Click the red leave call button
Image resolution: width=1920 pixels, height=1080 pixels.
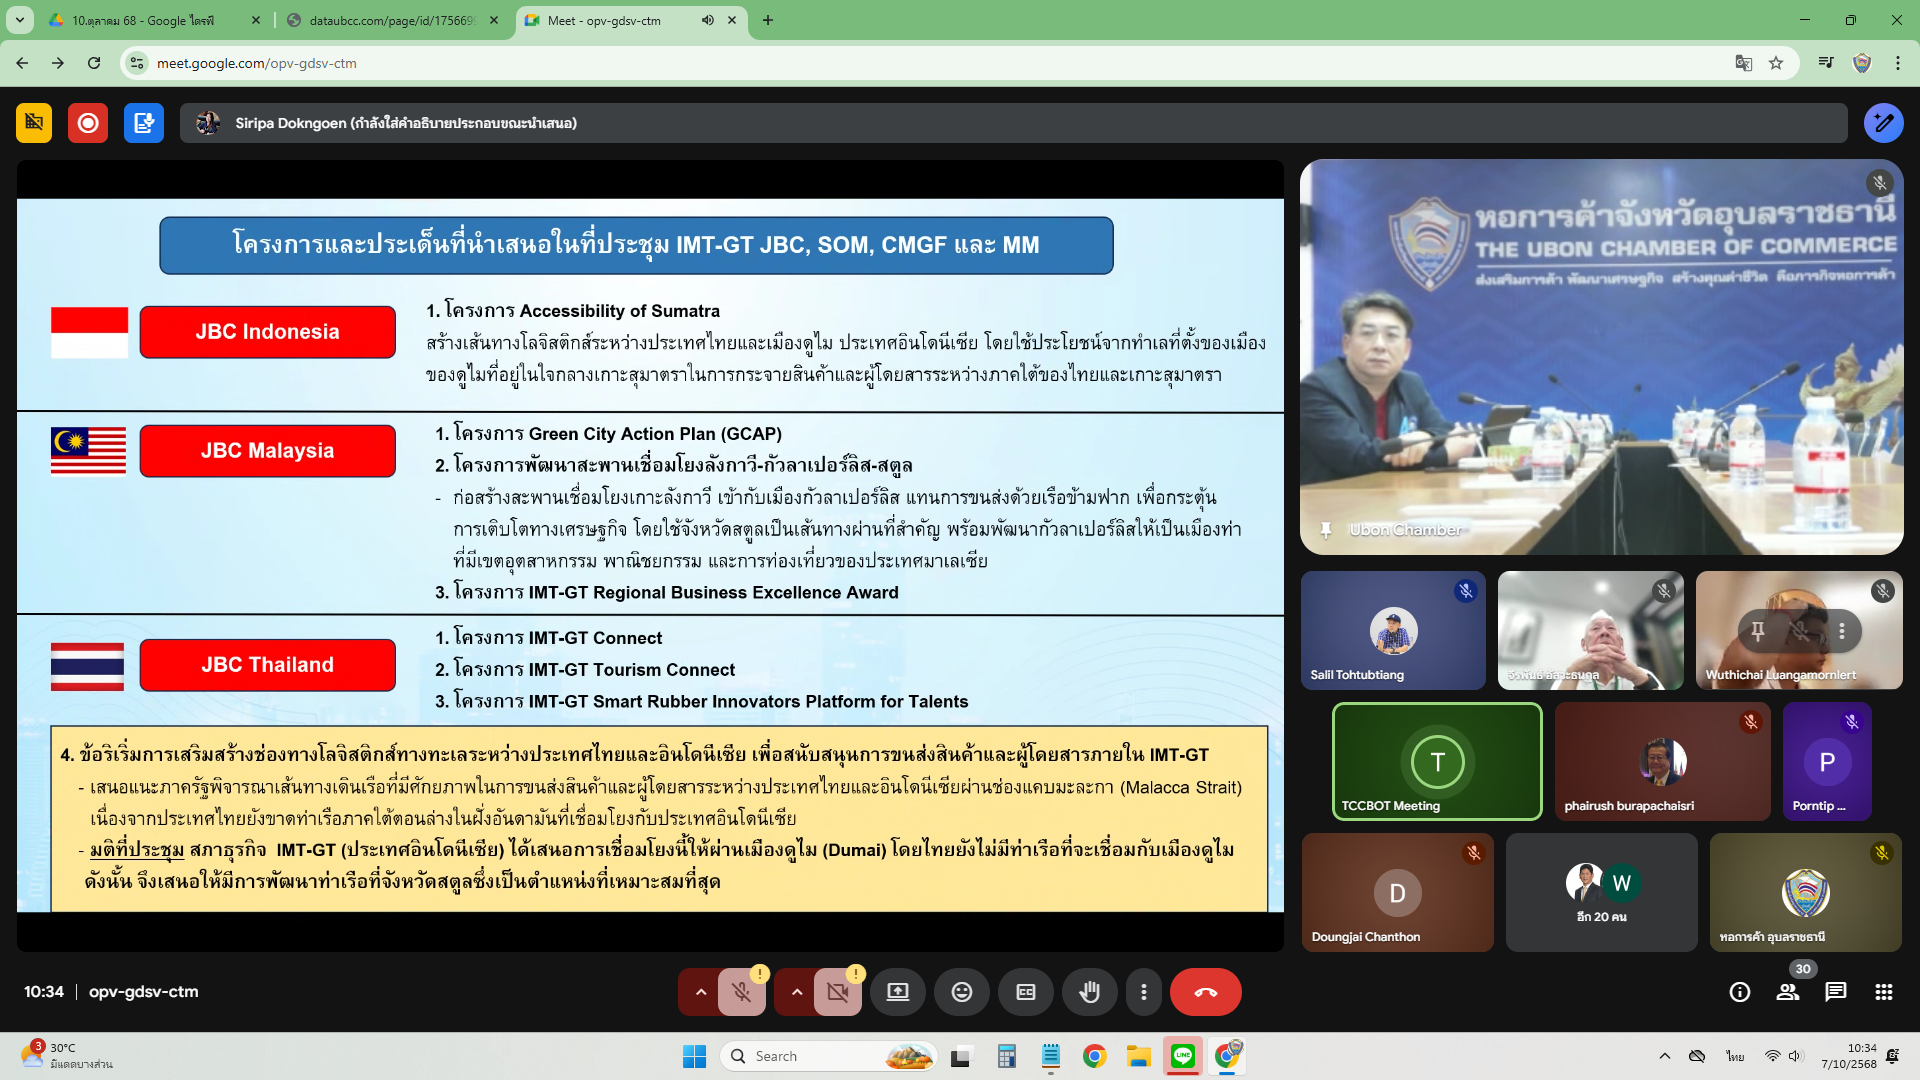tap(1205, 992)
